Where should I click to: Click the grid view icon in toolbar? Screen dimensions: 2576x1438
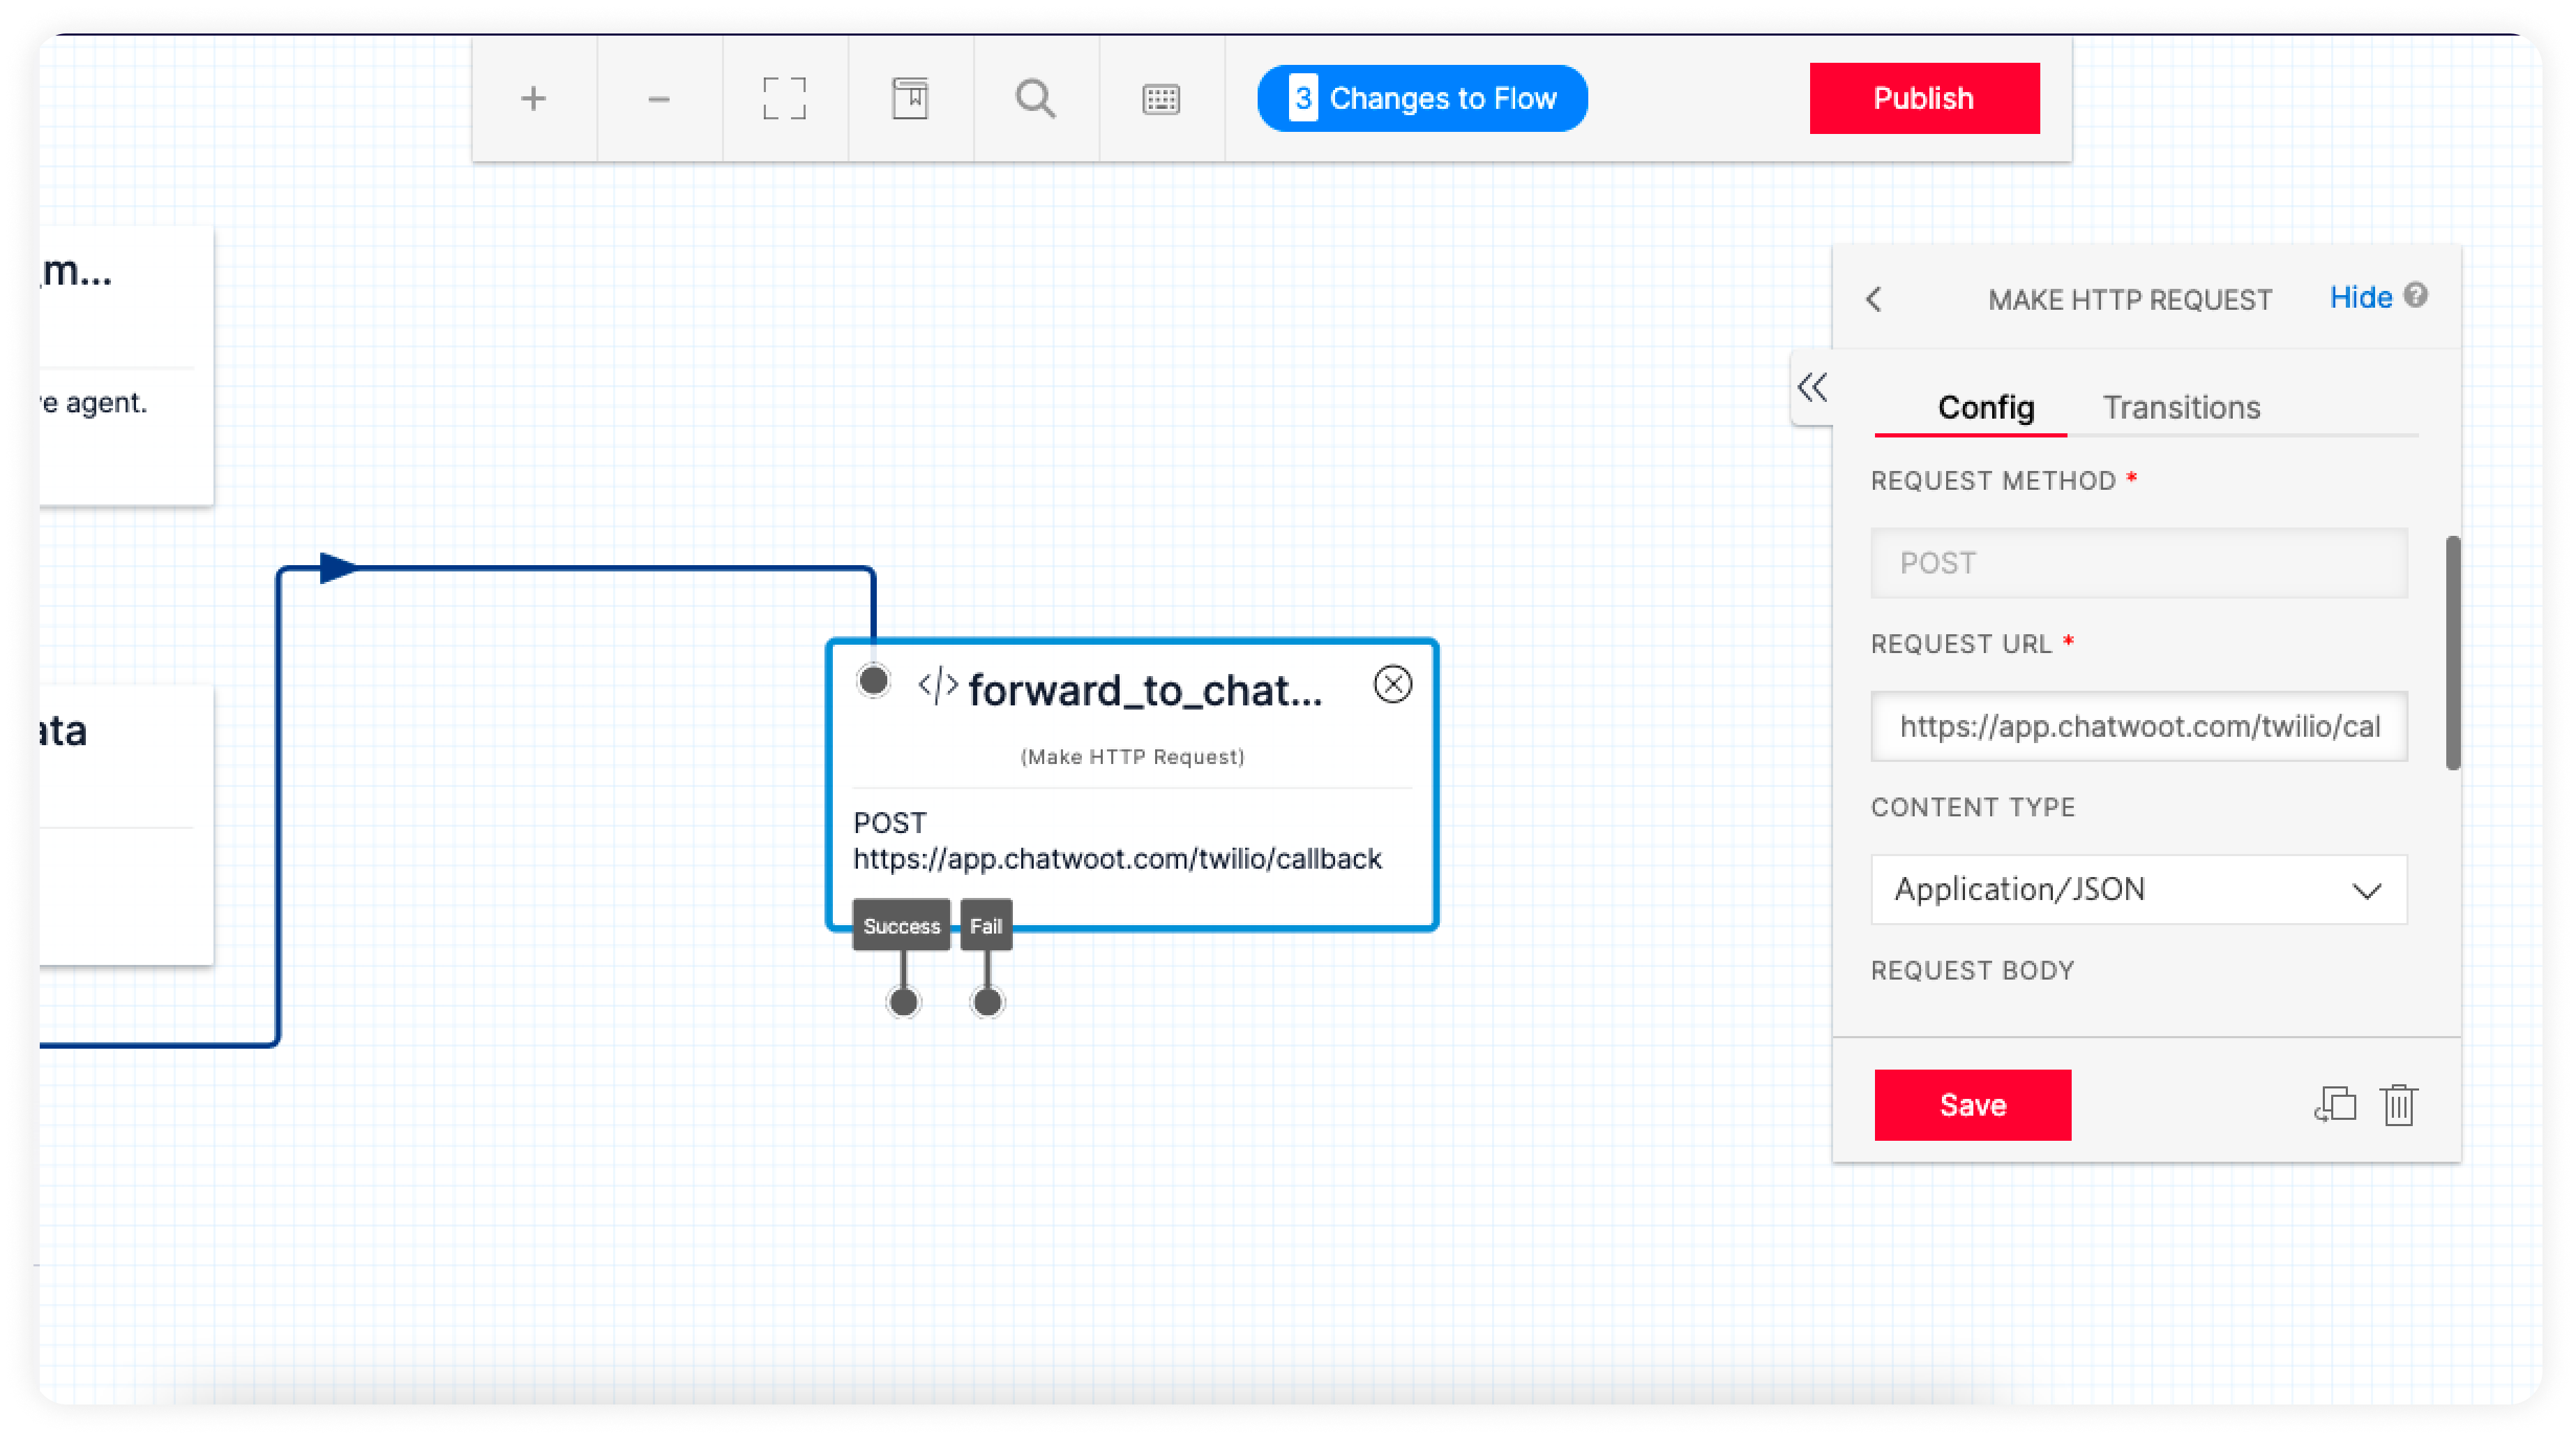[1161, 97]
